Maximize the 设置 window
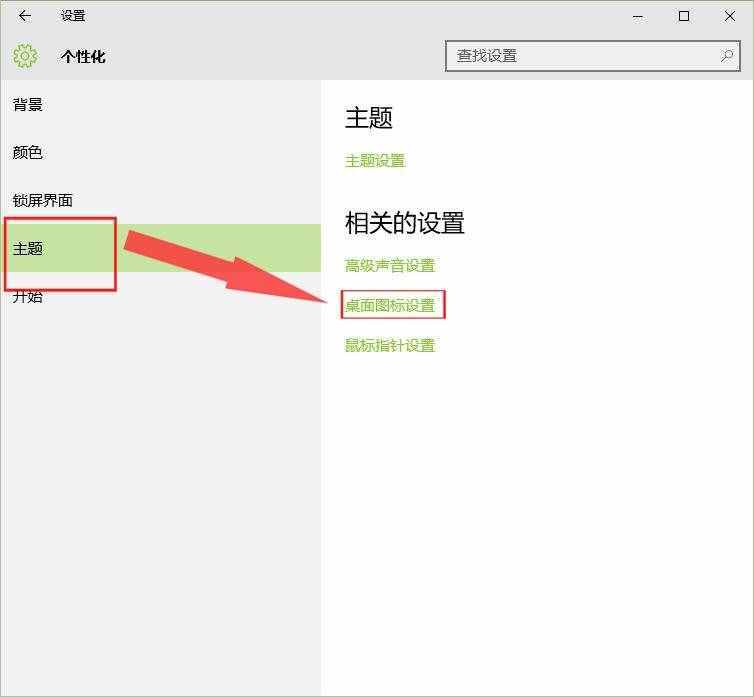Screen dimensions: 754x697 [684, 16]
